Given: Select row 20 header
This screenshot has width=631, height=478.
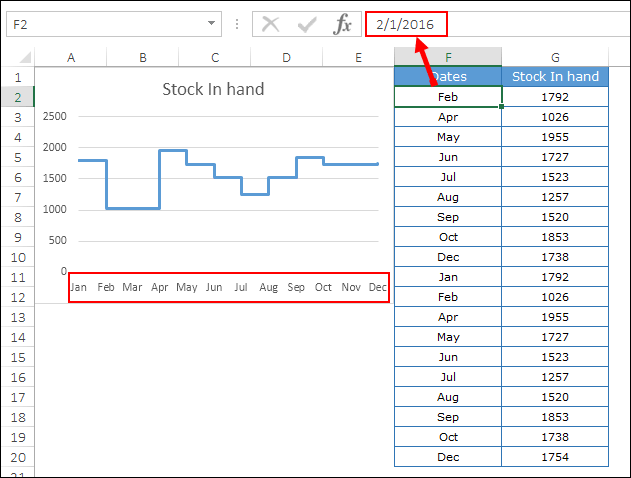Looking at the screenshot, I should [x=18, y=457].
